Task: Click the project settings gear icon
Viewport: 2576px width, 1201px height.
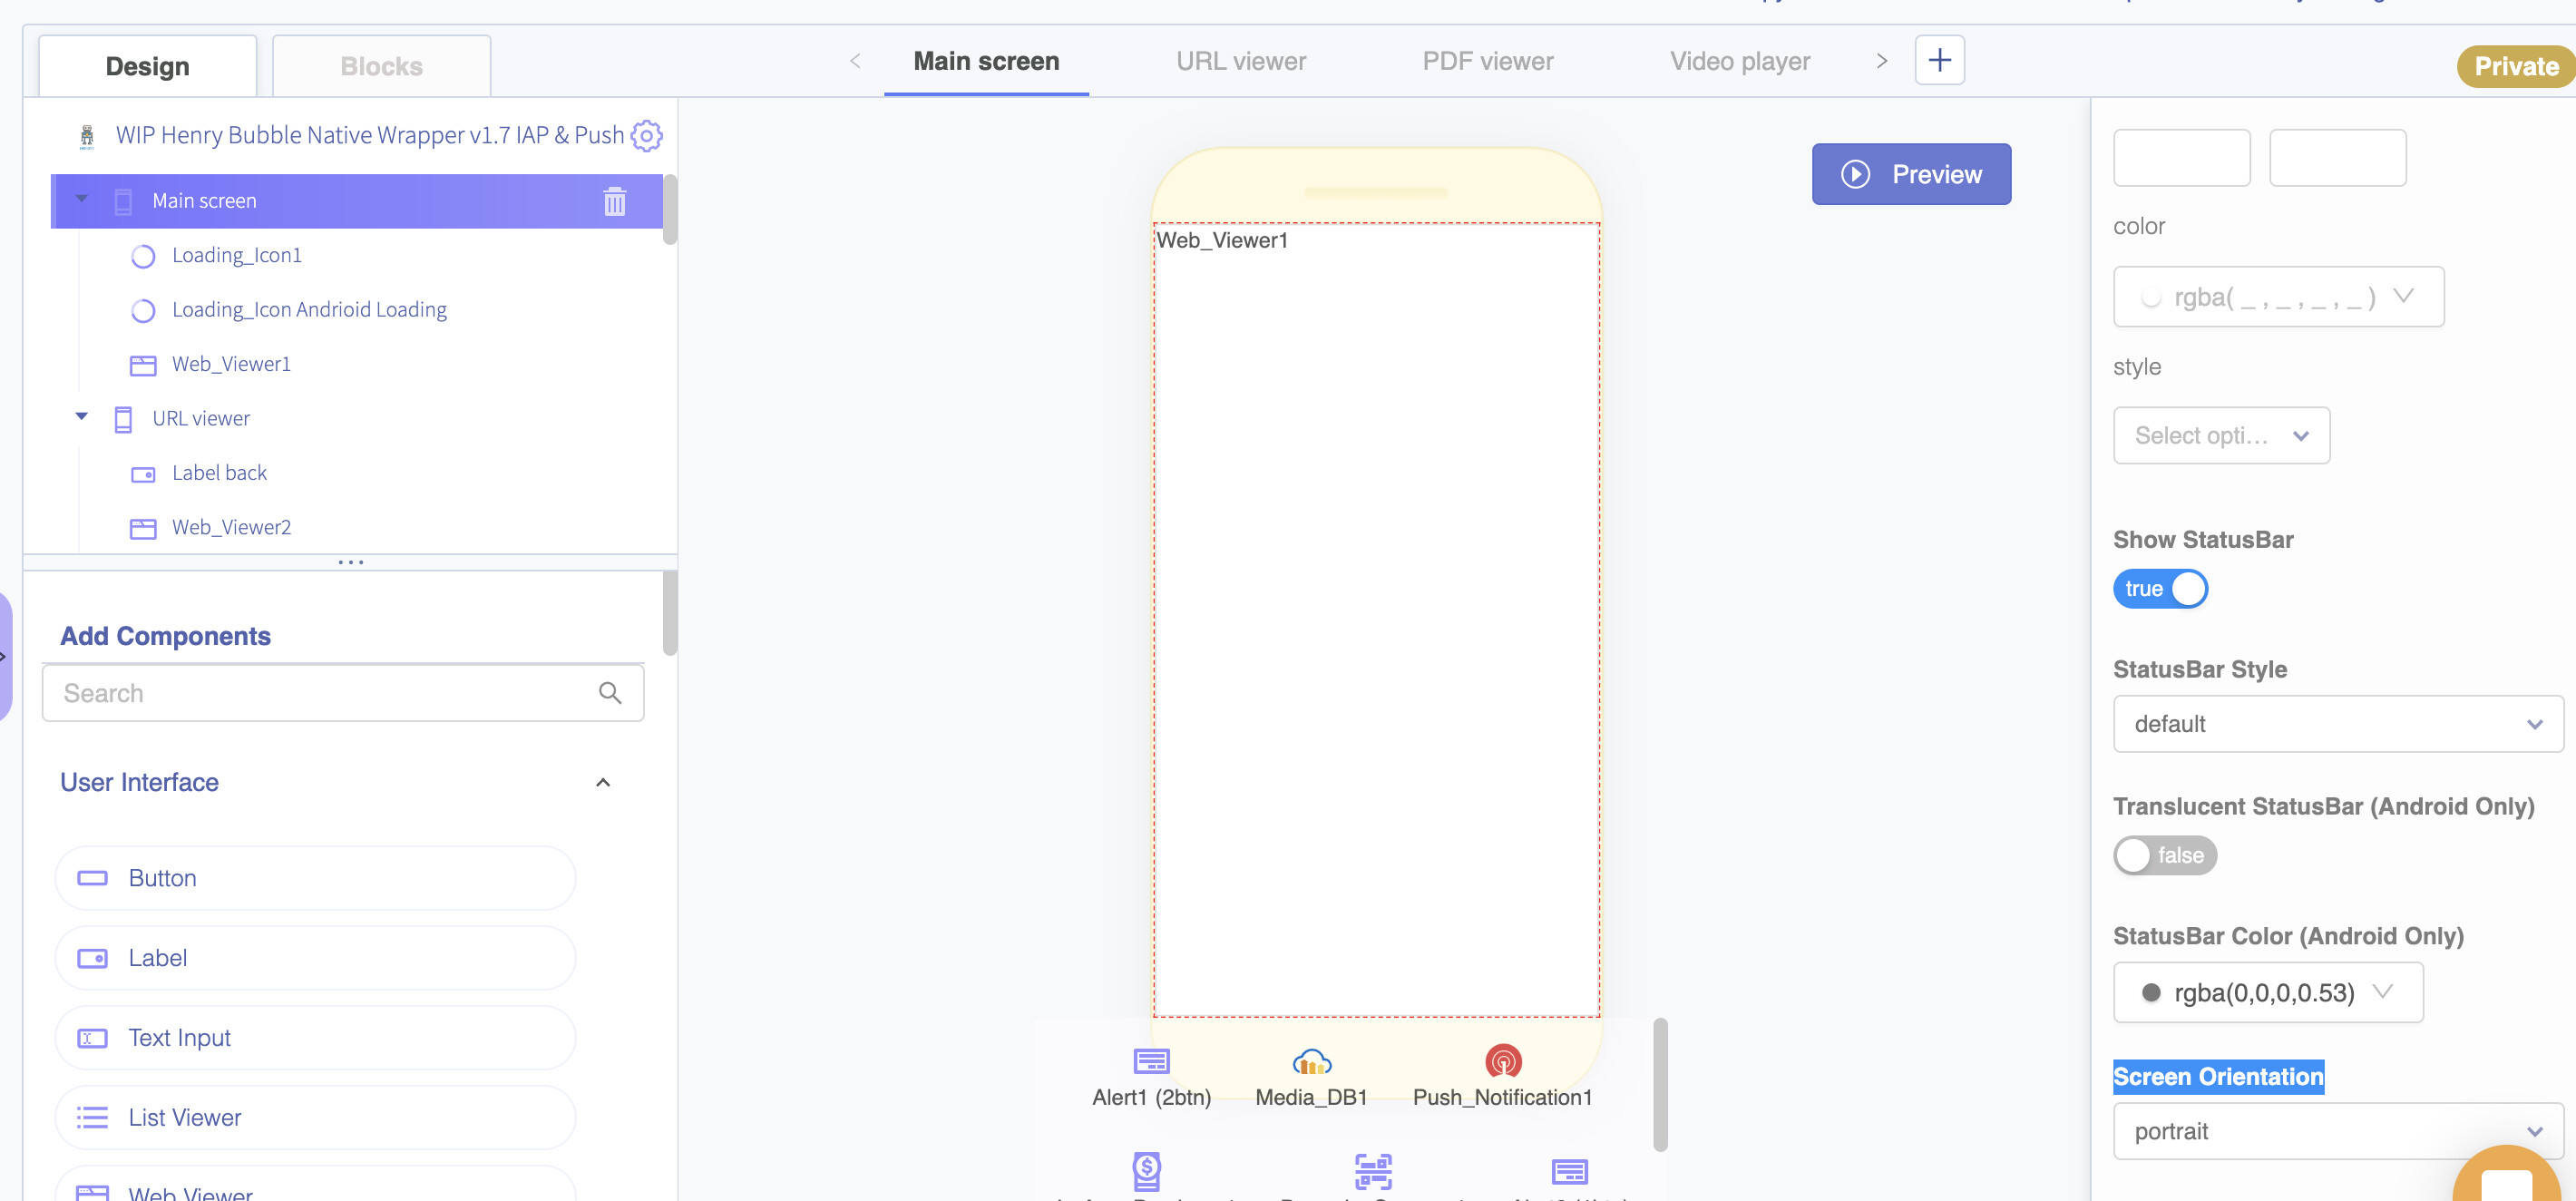Action: coord(646,135)
